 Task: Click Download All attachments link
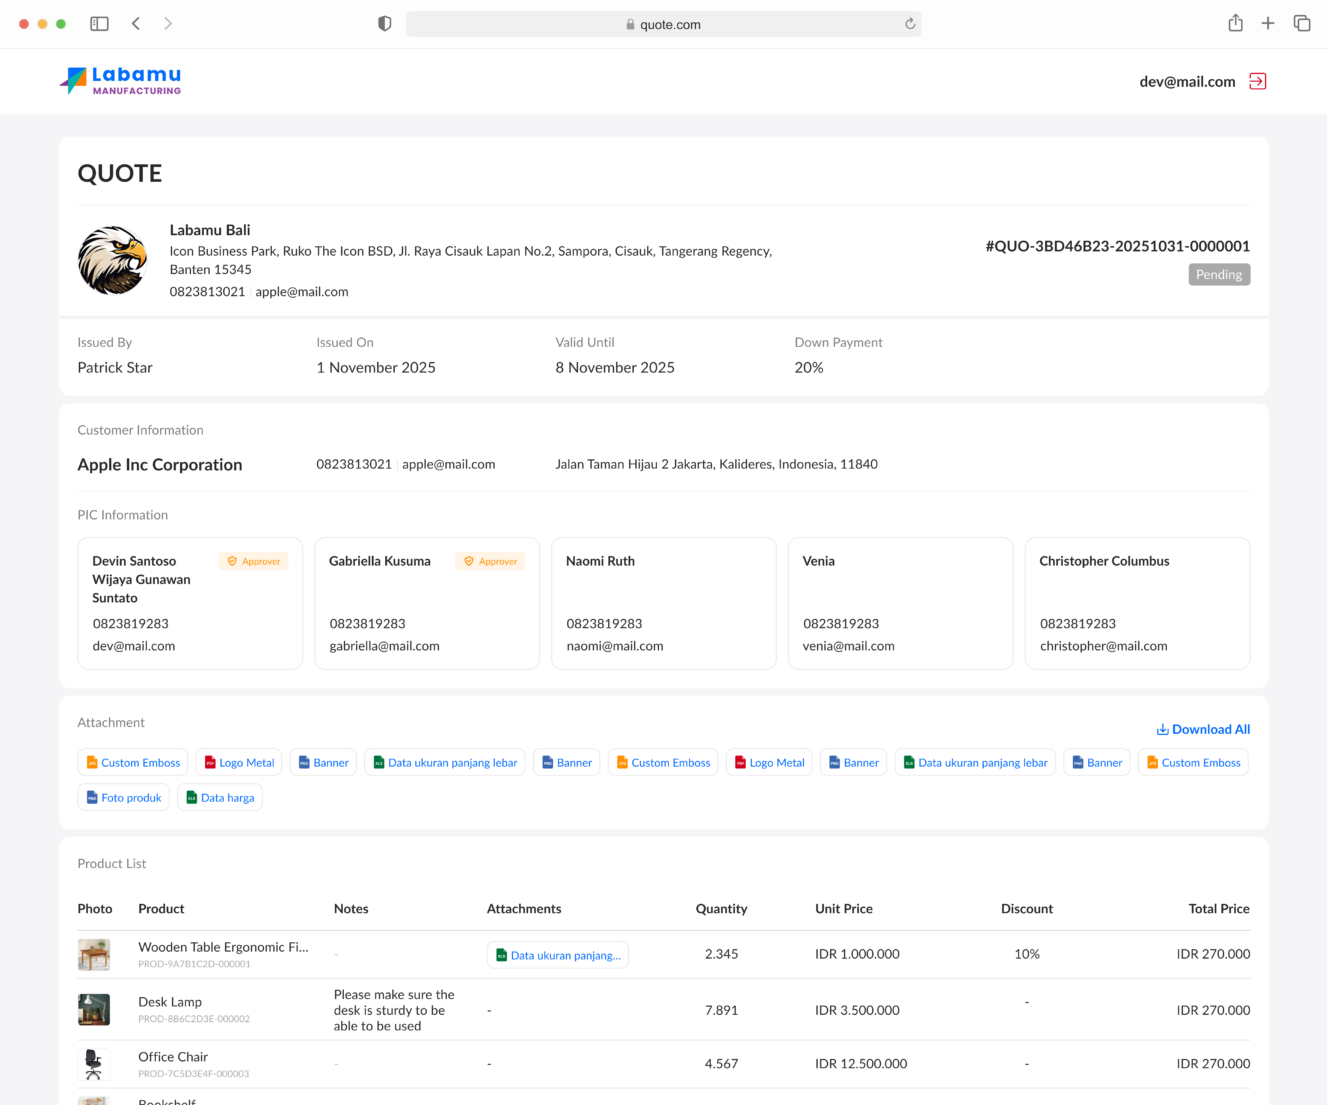click(1203, 729)
